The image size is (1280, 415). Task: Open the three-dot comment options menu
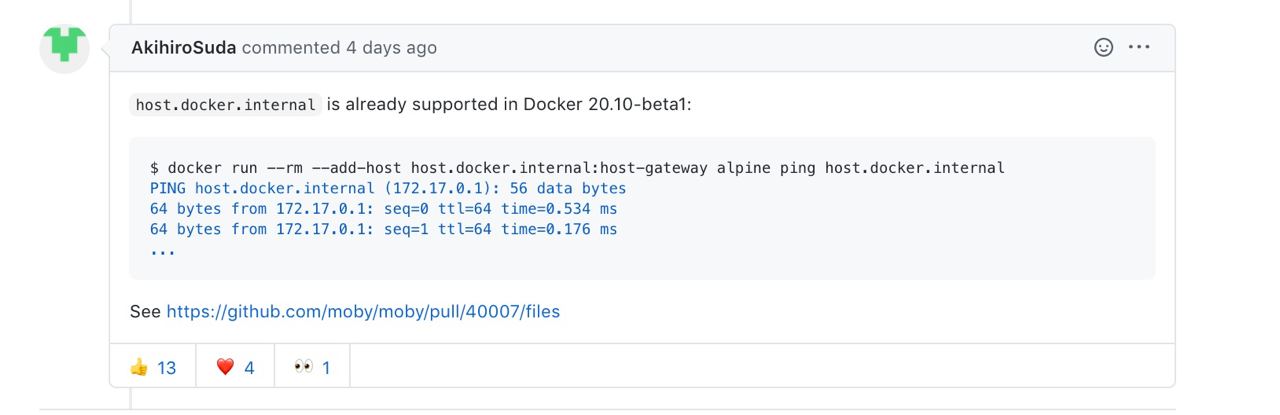click(x=1139, y=47)
